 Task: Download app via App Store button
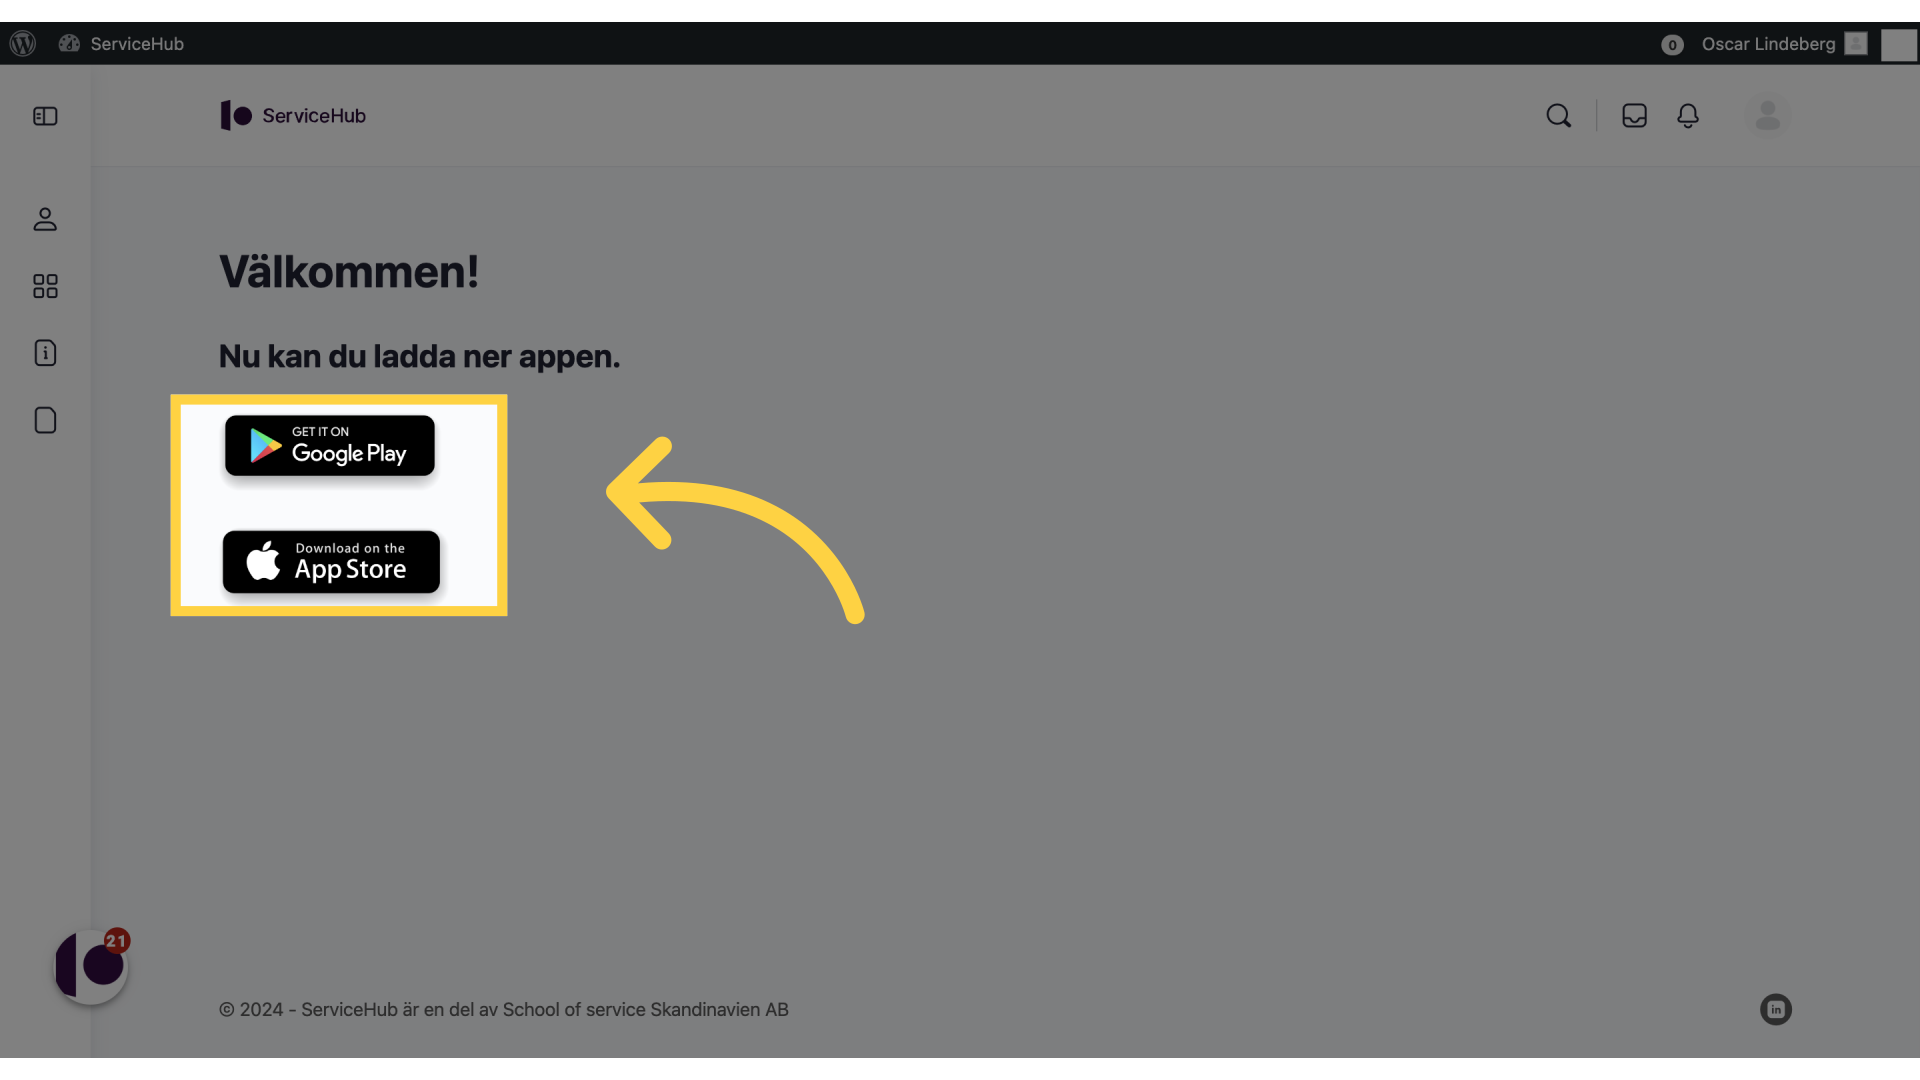331,562
